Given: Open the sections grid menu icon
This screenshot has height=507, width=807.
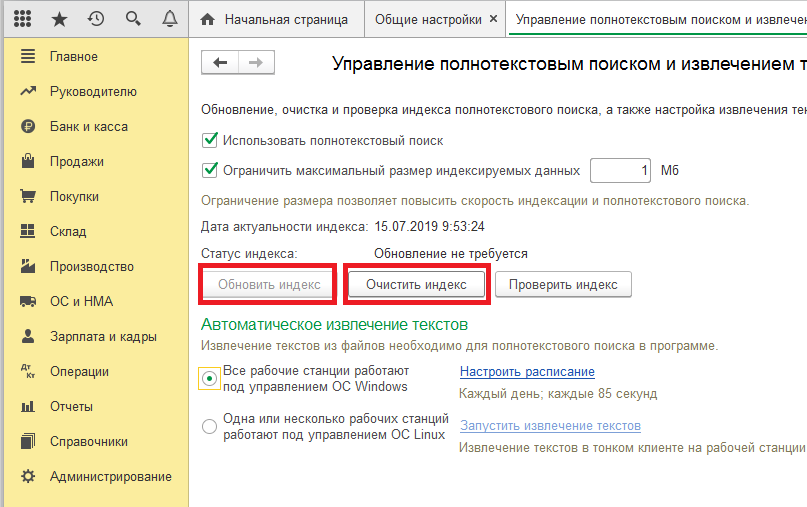Looking at the screenshot, I should (x=22, y=19).
